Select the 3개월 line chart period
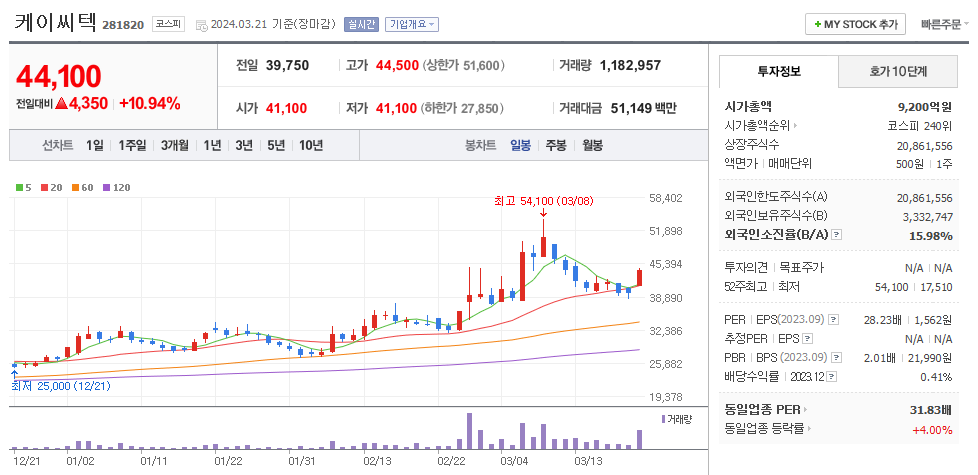The width and height of the screenshot is (978, 475). click(175, 145)
